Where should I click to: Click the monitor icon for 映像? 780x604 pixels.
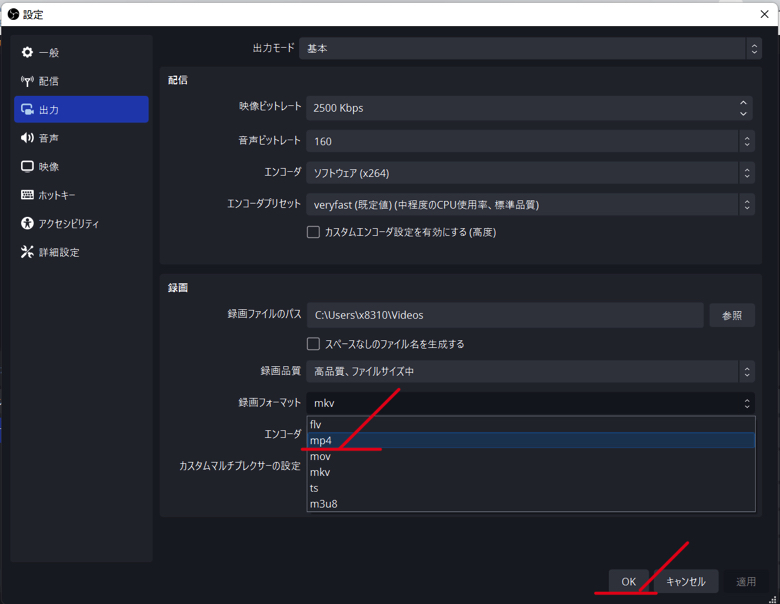coord(27,166)
